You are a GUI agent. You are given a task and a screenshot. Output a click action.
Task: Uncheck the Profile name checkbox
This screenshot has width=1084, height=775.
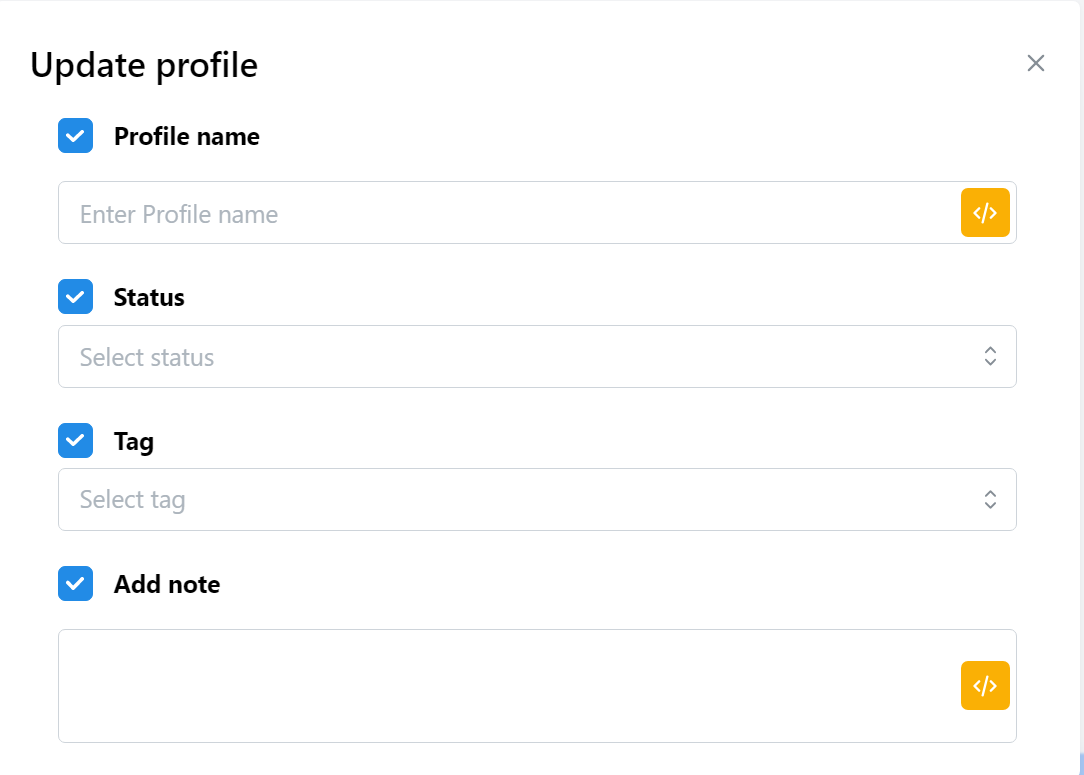(x=75, y=136)
